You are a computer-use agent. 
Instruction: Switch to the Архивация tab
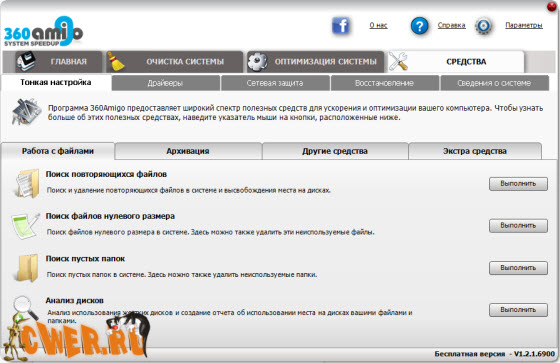[188, 151]
